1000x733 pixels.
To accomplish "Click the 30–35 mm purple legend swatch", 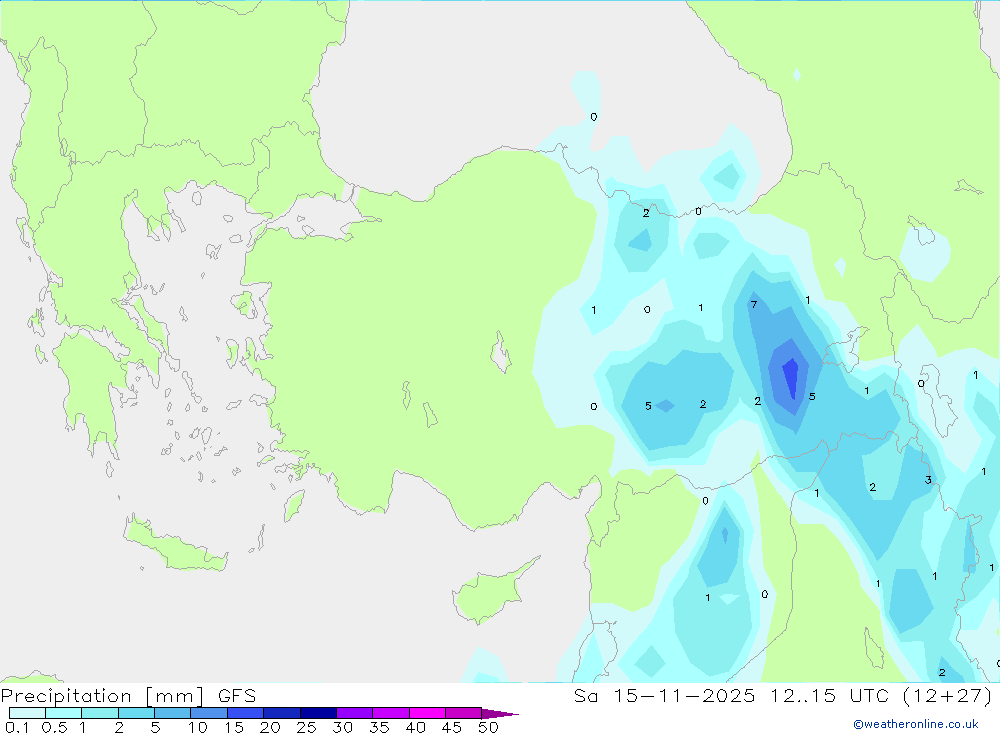I will tap(355, 713).
